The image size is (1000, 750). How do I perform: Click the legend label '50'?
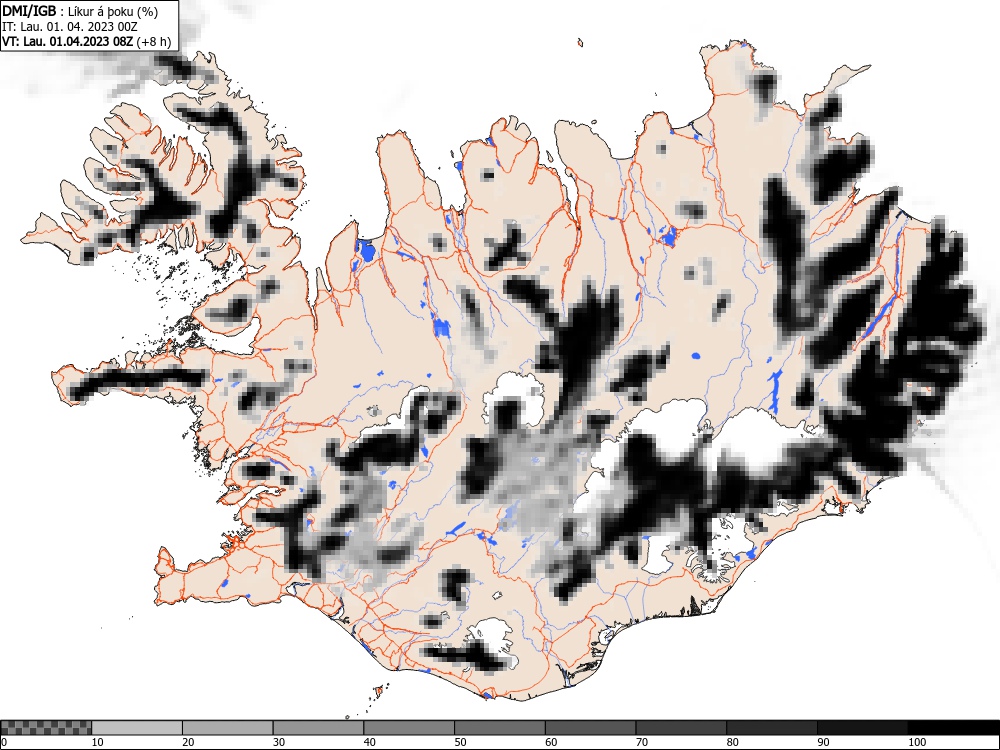(x=460, y=742)
